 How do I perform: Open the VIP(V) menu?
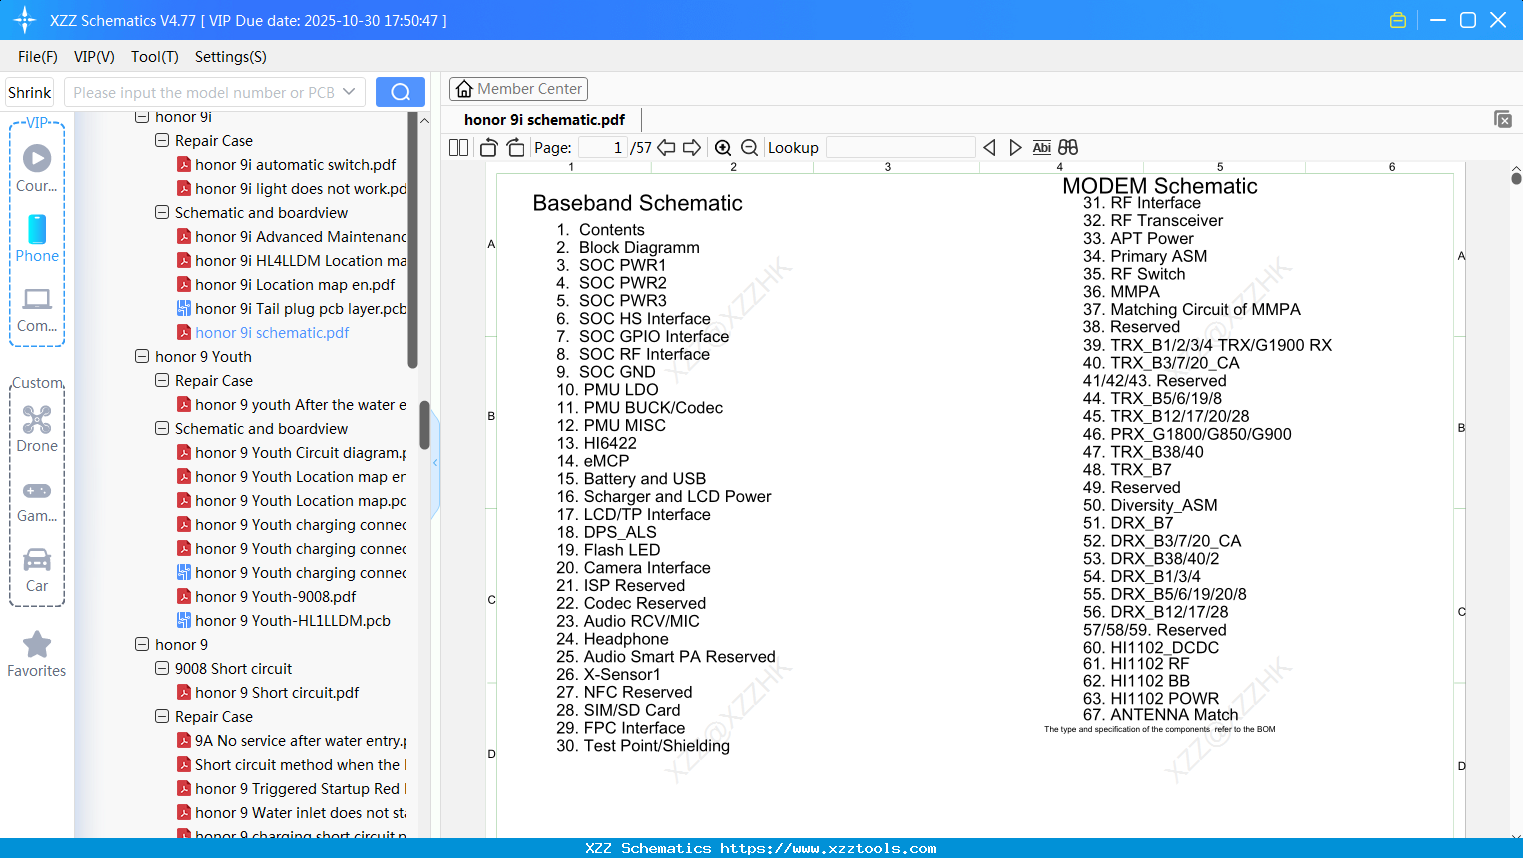(x=94, y=57)
